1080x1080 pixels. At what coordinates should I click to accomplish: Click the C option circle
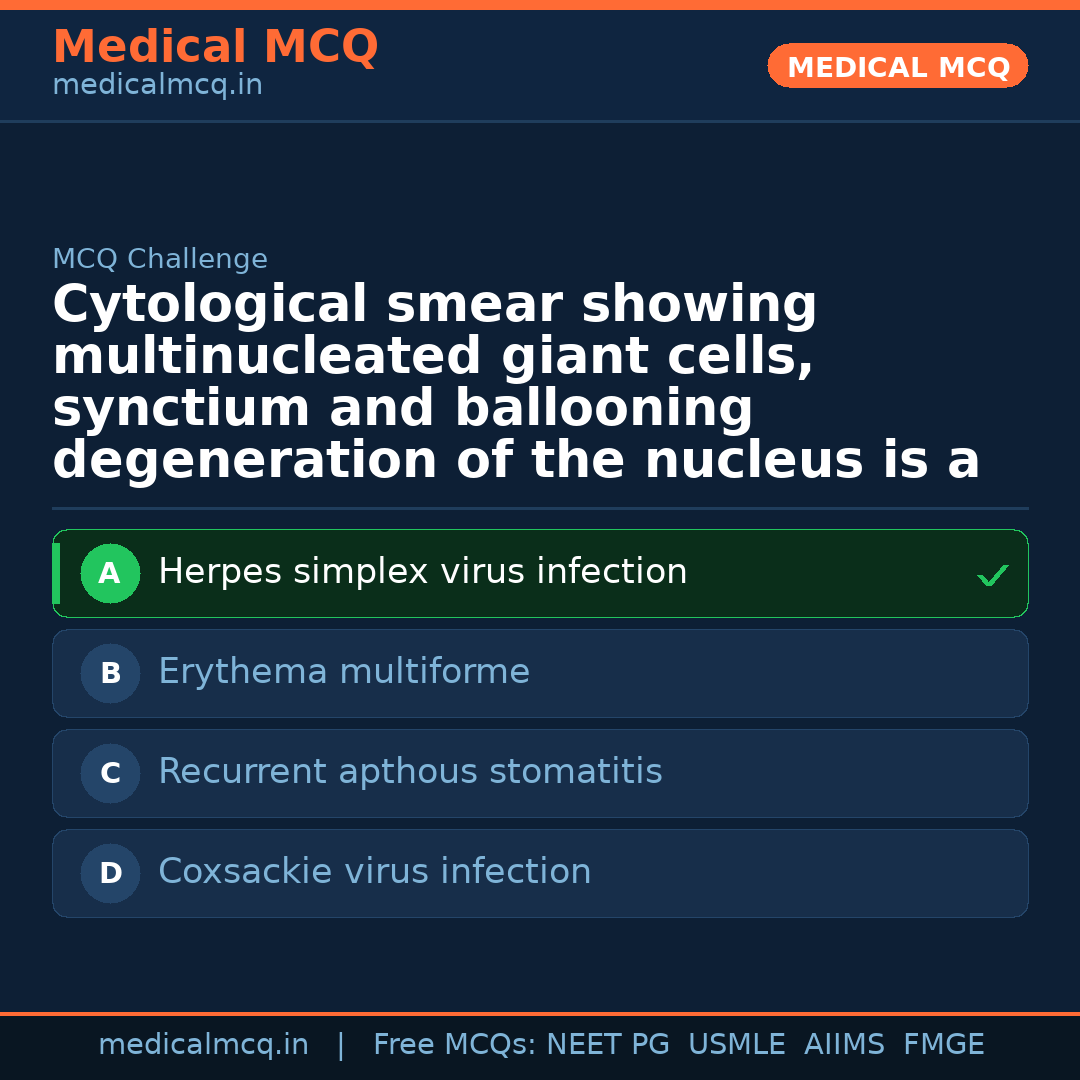point(110,774)
